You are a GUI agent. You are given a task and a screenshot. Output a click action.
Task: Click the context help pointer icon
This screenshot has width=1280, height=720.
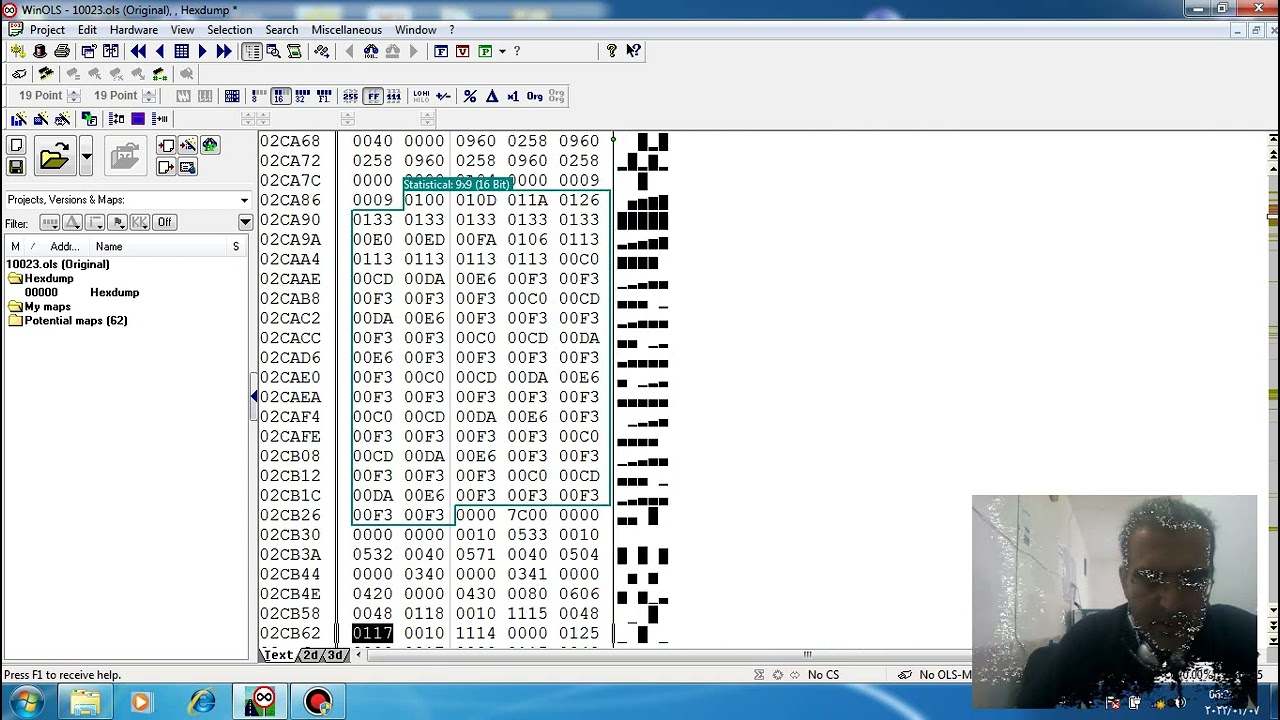633,51
